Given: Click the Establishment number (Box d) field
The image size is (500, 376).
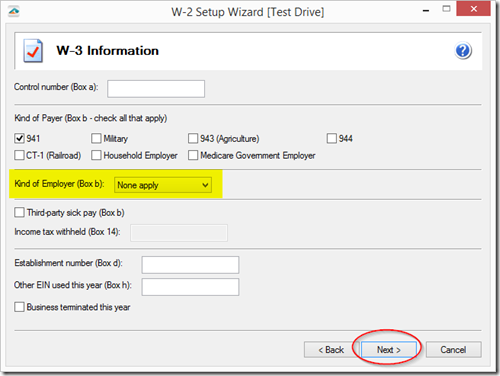Looking at the screenshot, I should [190, 265].
